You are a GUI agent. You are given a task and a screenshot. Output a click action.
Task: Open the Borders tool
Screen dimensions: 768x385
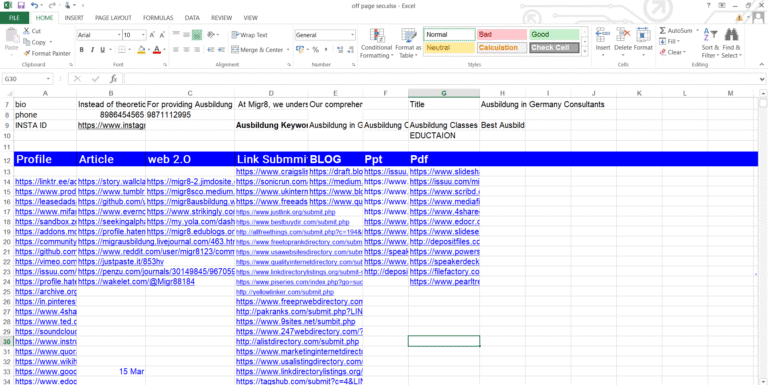(122, 49)
